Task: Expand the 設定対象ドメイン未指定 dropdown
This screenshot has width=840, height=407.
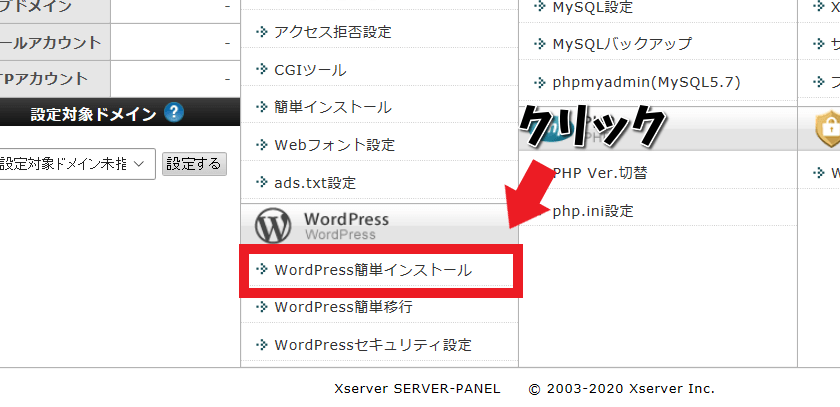Action: point(76,164)
